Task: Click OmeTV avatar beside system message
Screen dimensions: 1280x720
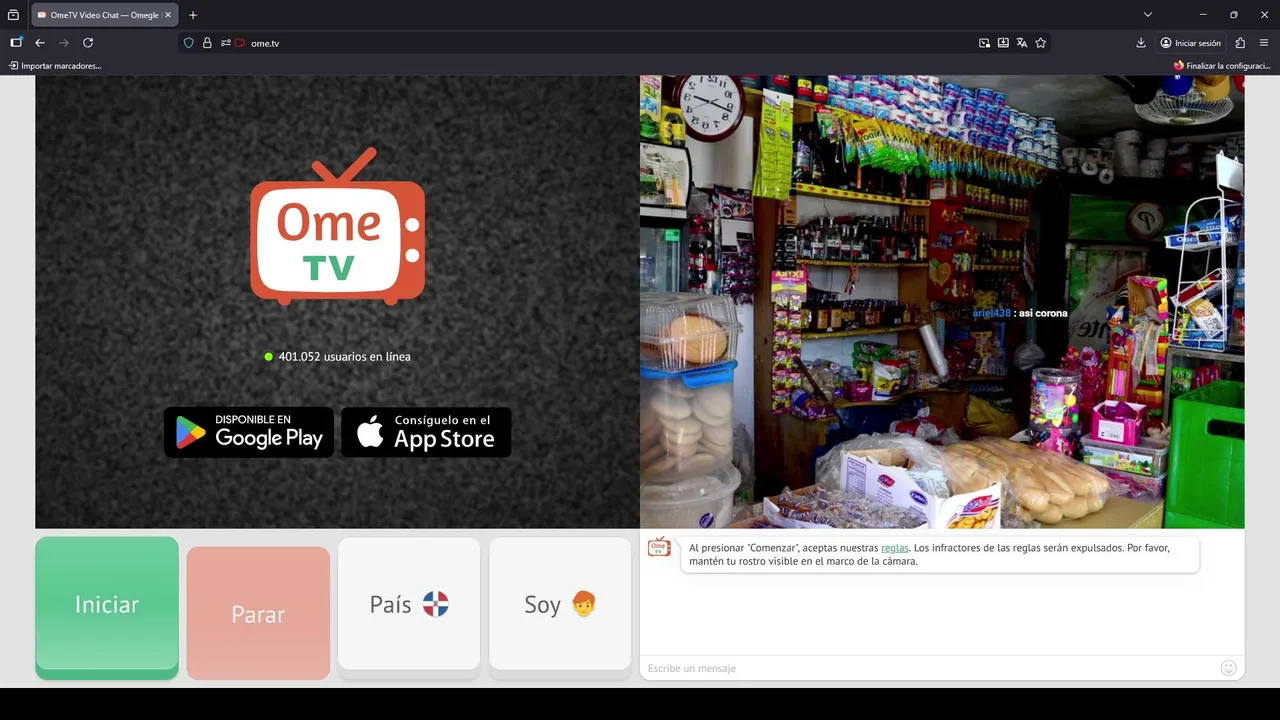Action: (x=659, y=546)
